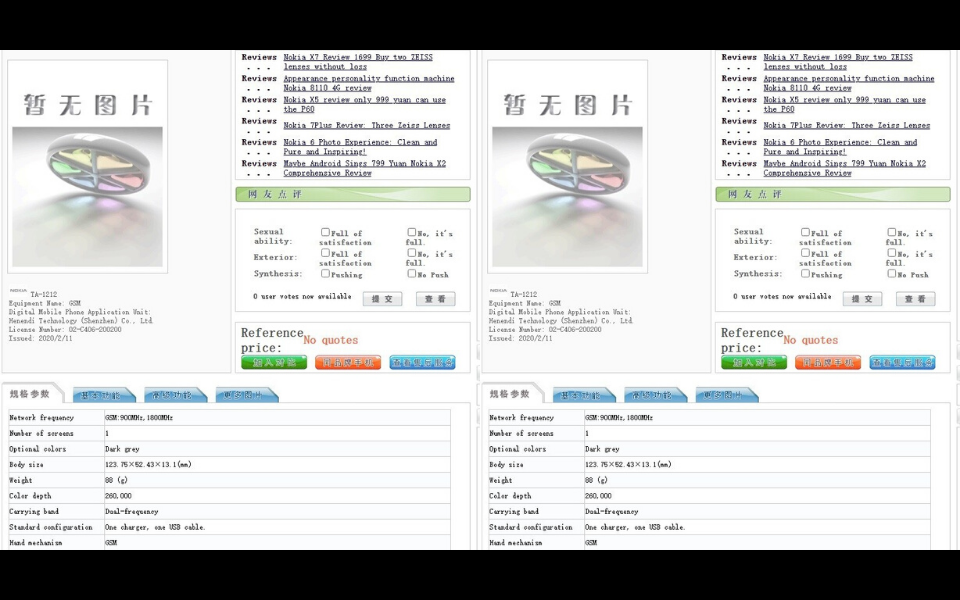Tick the Synthesis 'Pushing' box in right copy
Screen dimensions: 960x600
[x=805, y=274]
